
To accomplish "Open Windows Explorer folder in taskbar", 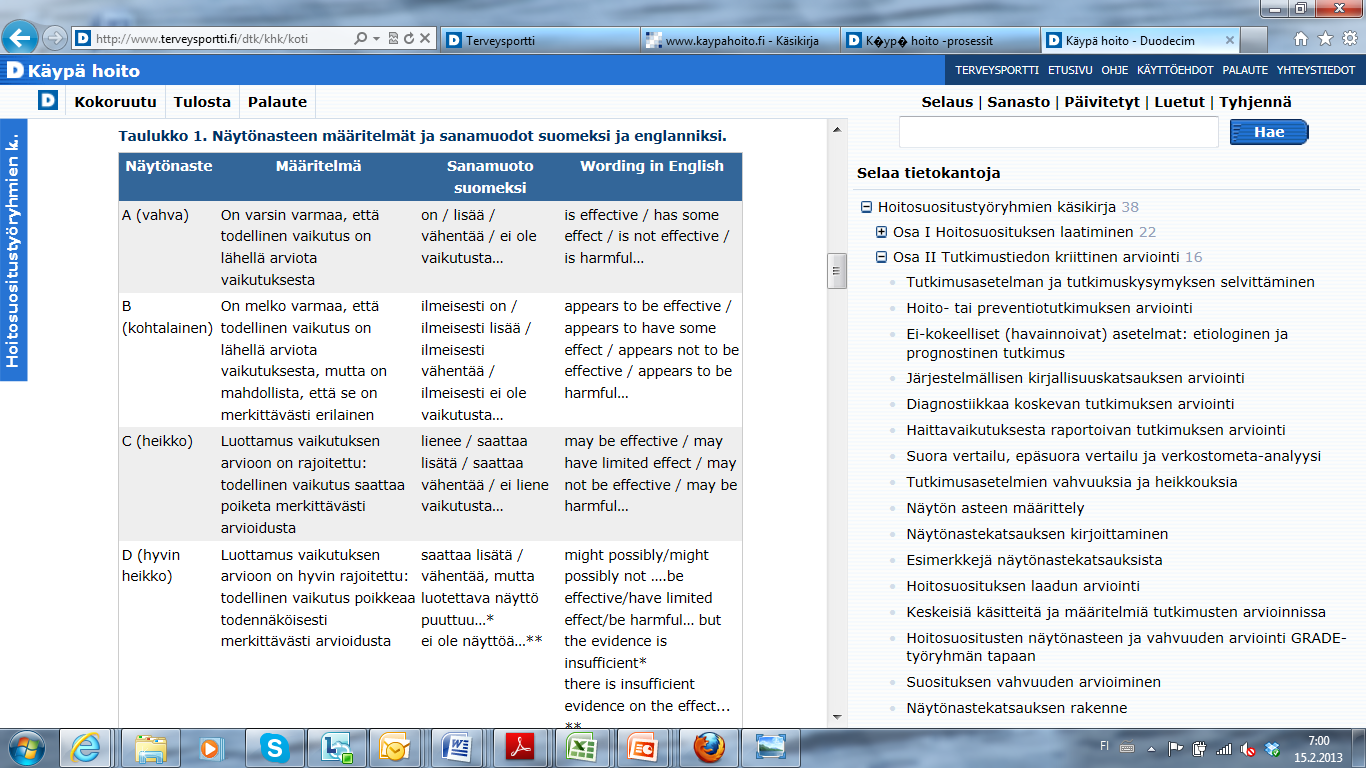I will 151,747.
